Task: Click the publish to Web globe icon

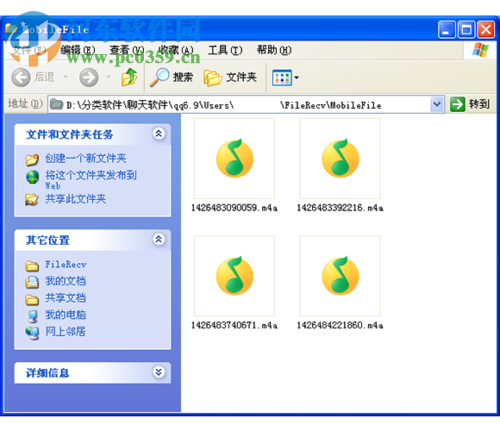Action: (x=33, y=177)
